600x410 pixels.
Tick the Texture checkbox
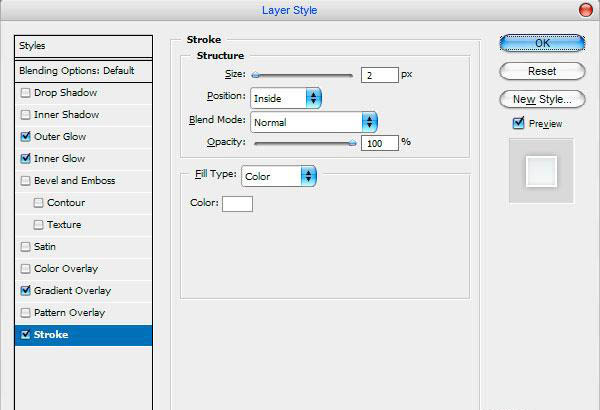pos(38,225)
